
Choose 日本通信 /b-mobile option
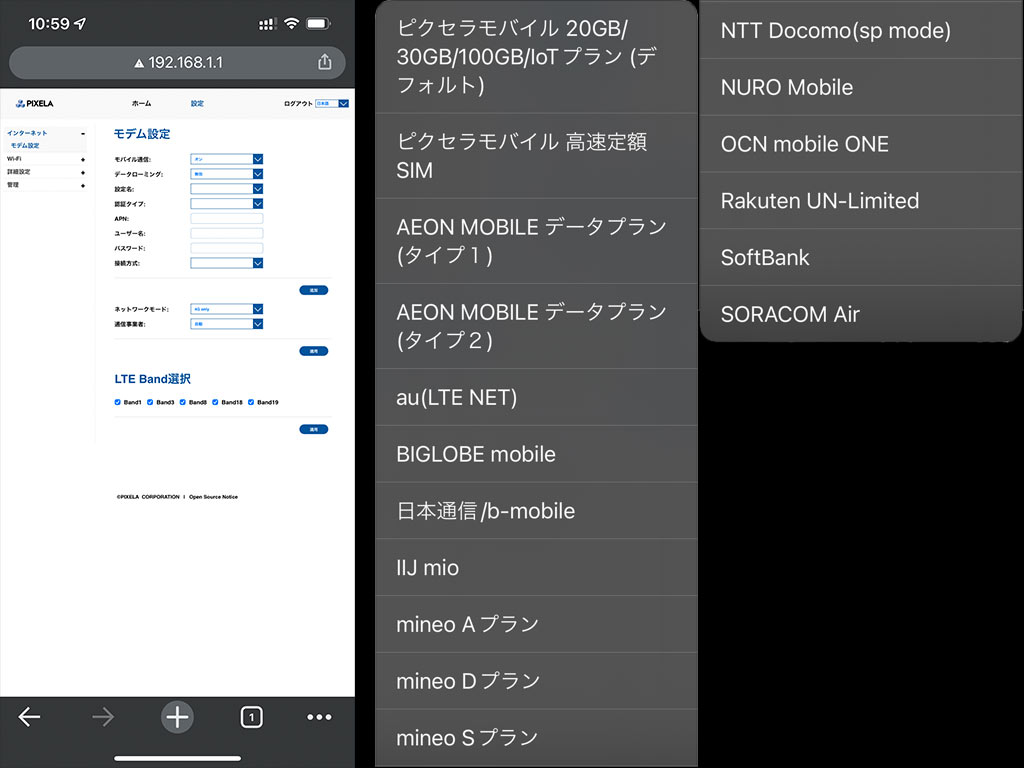coord(536,511)
